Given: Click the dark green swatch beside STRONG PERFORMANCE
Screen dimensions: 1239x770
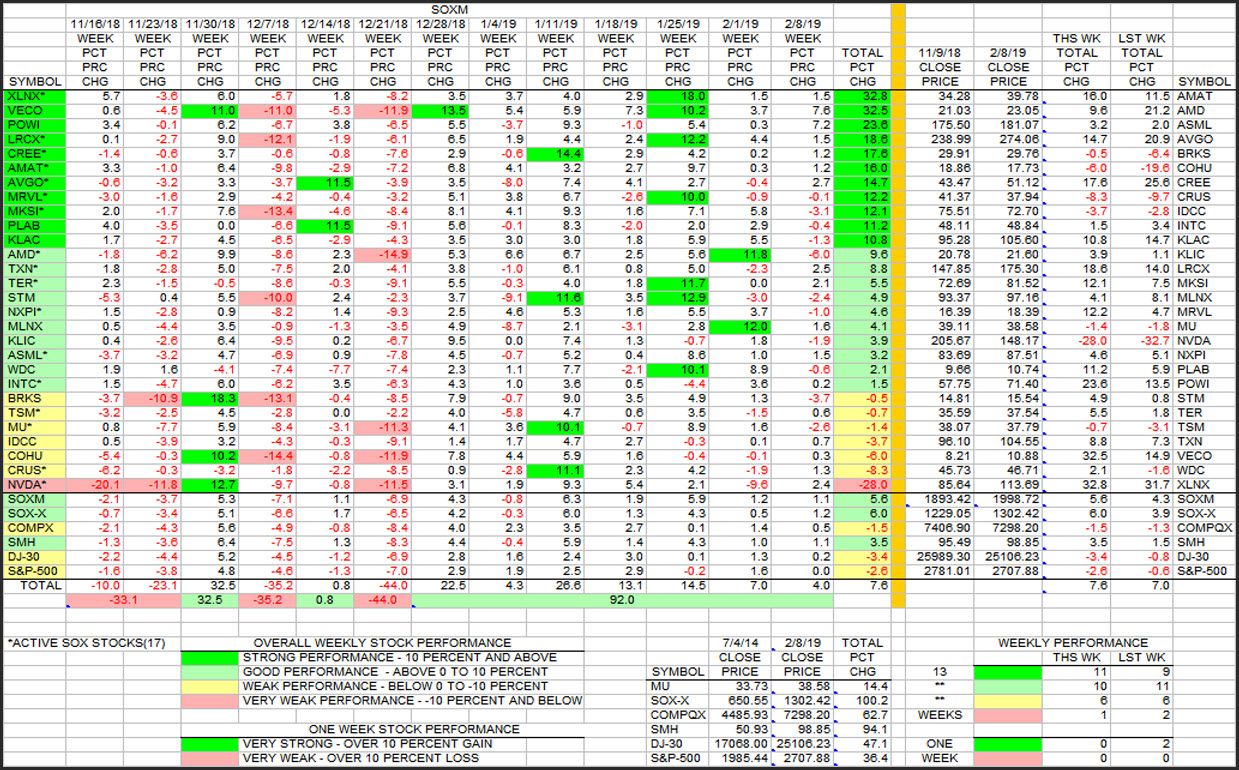Looking at the screenshot, I should [210, 658].
